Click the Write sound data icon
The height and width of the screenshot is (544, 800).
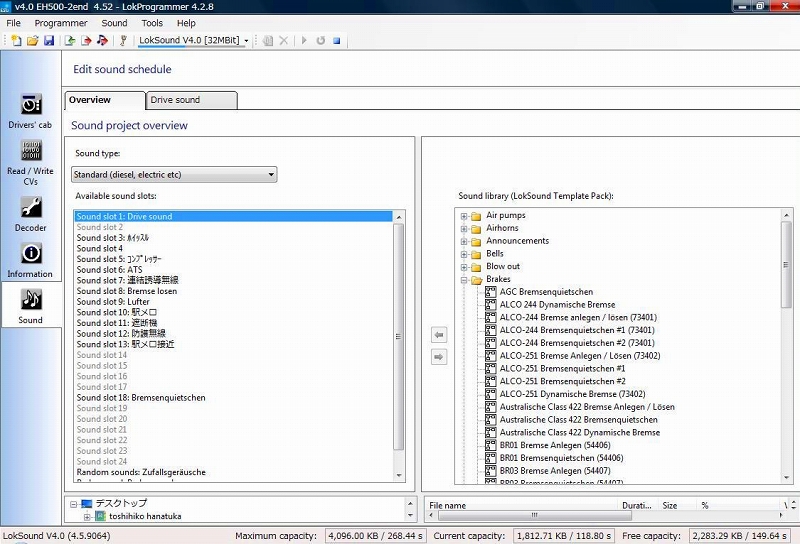[x=102, y=40]
